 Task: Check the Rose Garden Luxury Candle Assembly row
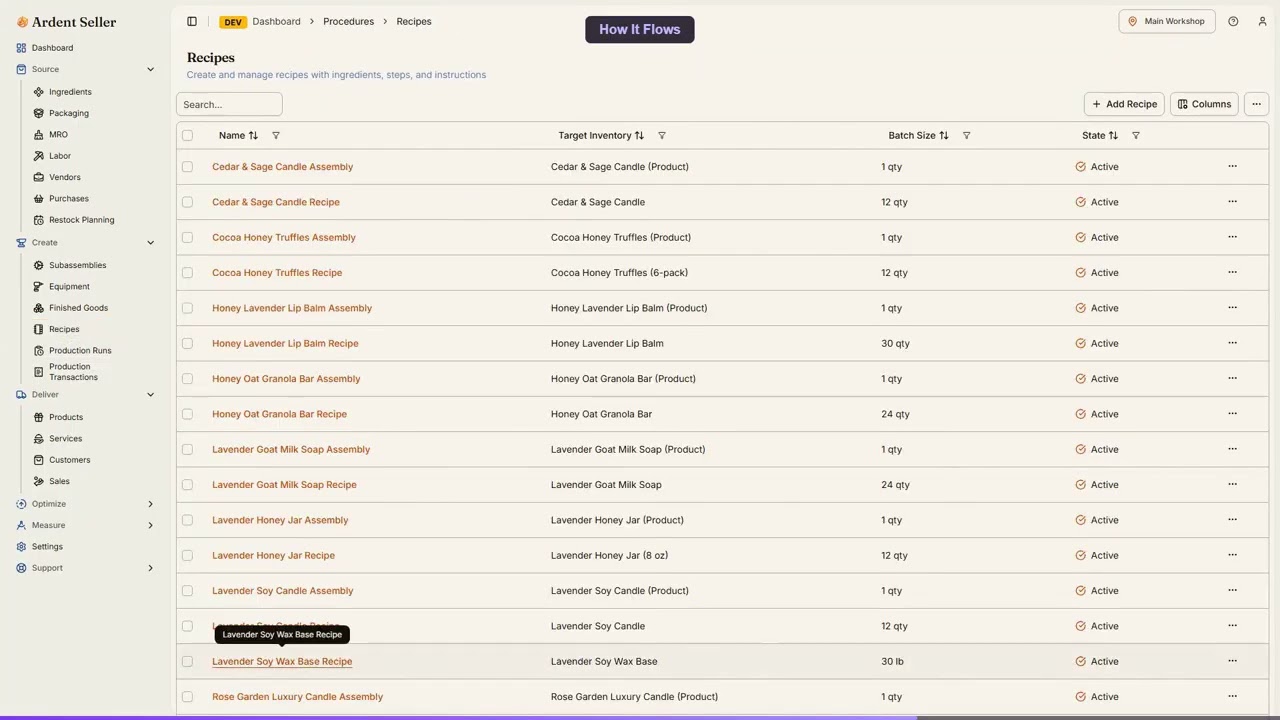point(187,696)
